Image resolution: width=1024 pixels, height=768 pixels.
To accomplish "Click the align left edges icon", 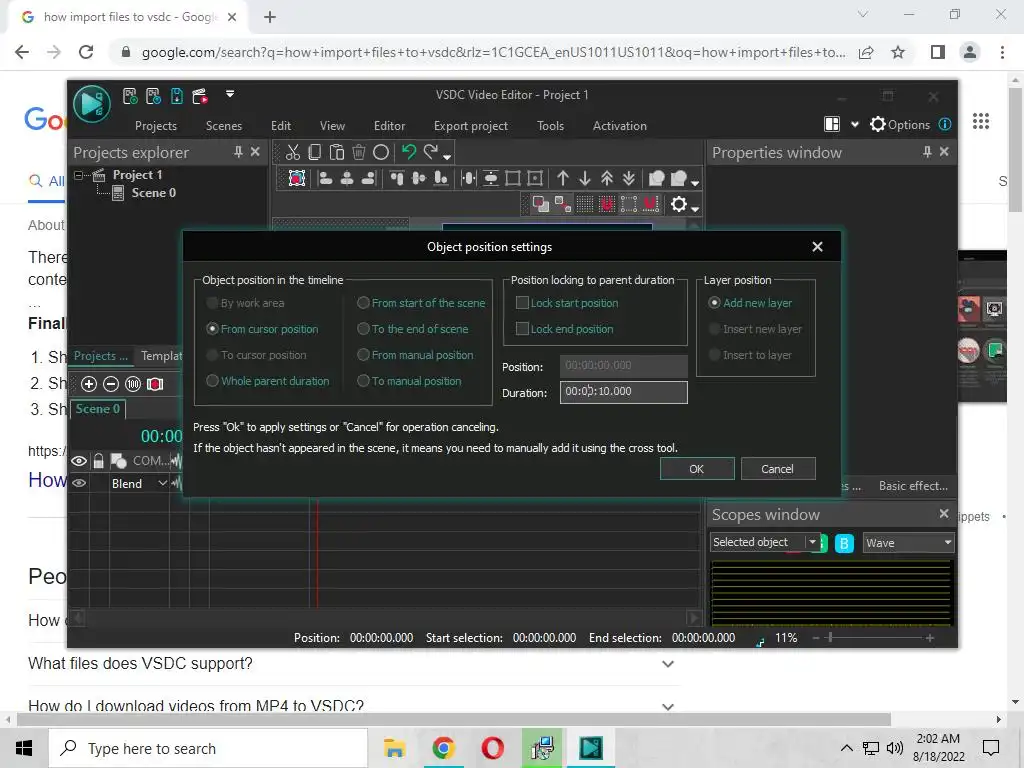I will pyautogui.click(x=325, y=178).
